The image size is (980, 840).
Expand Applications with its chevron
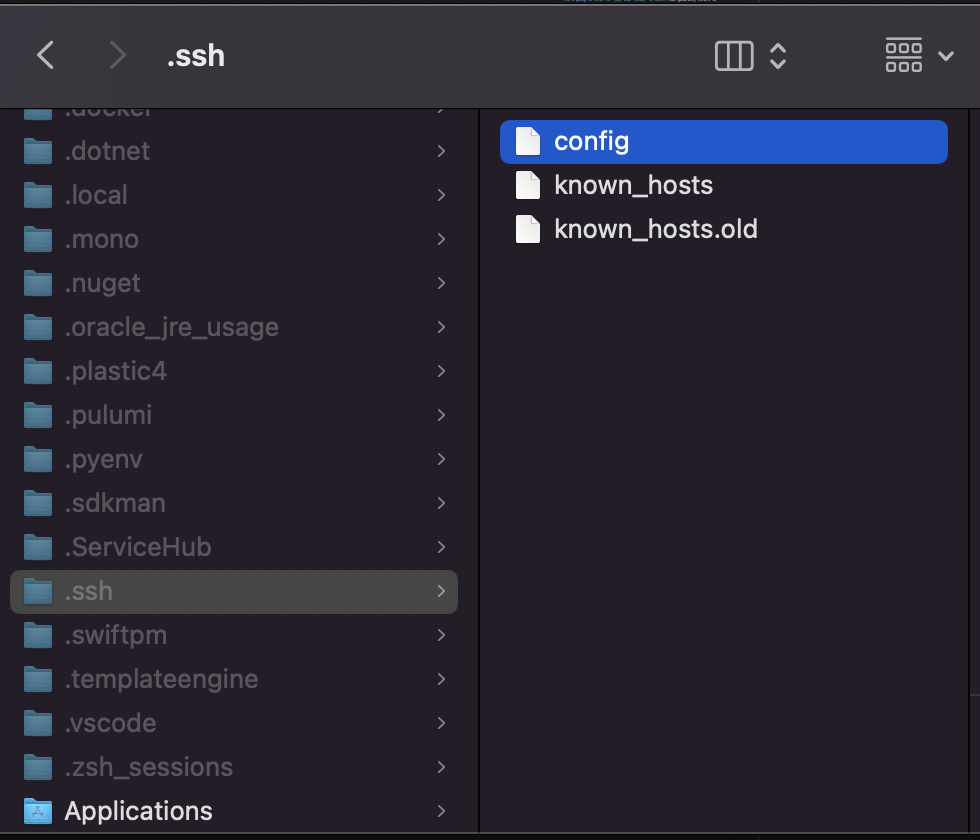441,811
